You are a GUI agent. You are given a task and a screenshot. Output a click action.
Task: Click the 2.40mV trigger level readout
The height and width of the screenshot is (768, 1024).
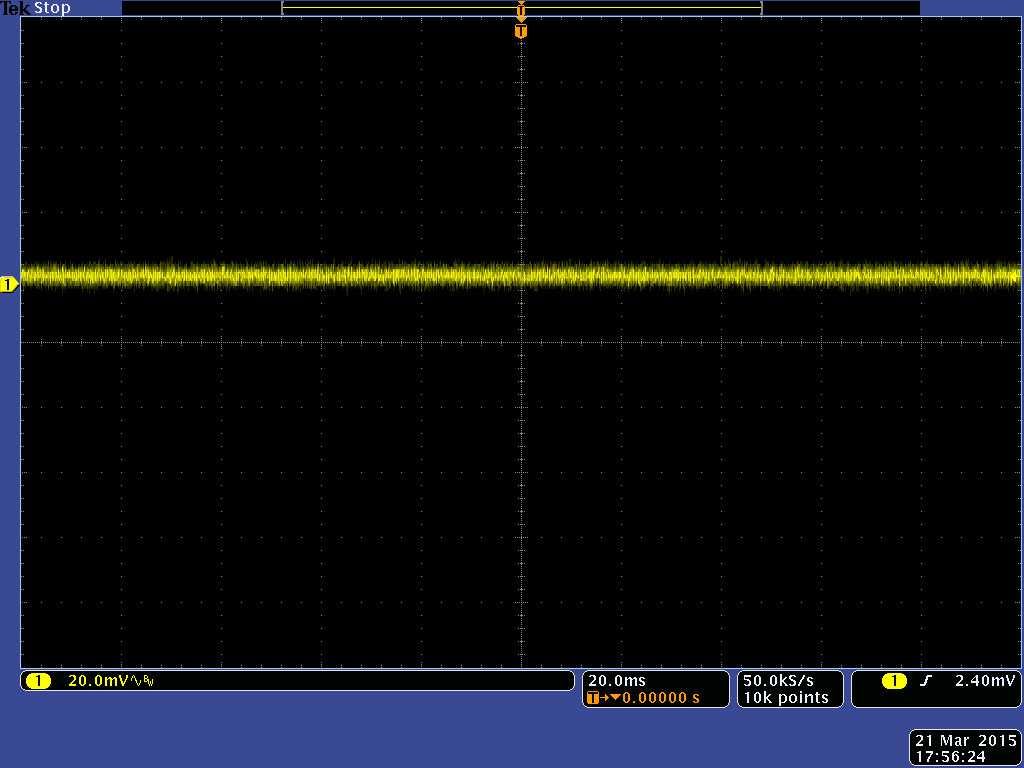click(x=985, y=680)
